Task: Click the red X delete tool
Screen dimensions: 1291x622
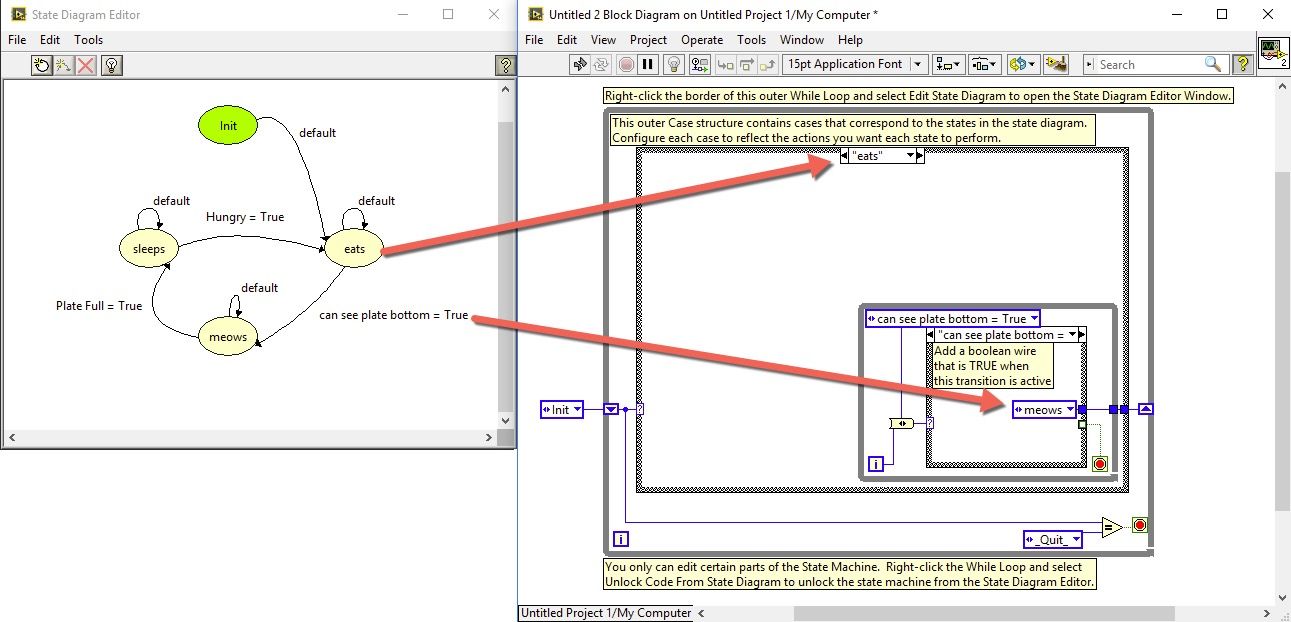Action: click(x=87, y=66)
